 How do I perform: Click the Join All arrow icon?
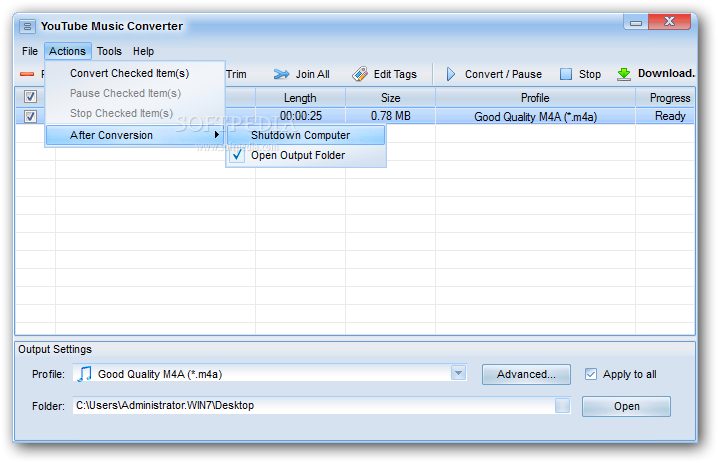tap(281, 74)
